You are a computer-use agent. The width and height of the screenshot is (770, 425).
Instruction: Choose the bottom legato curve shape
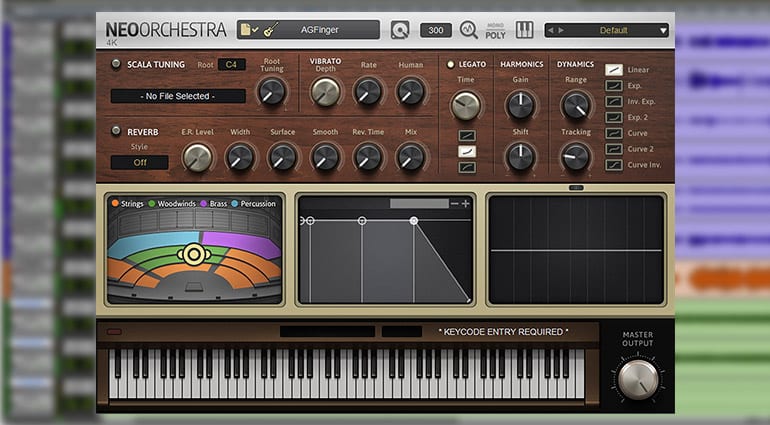tap(467, 168)
